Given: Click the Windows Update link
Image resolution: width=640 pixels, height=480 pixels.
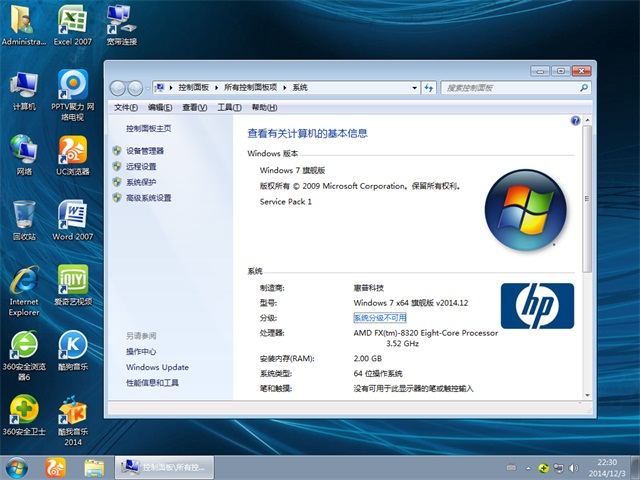Looking at the screenshot, I should coord(157,368).
